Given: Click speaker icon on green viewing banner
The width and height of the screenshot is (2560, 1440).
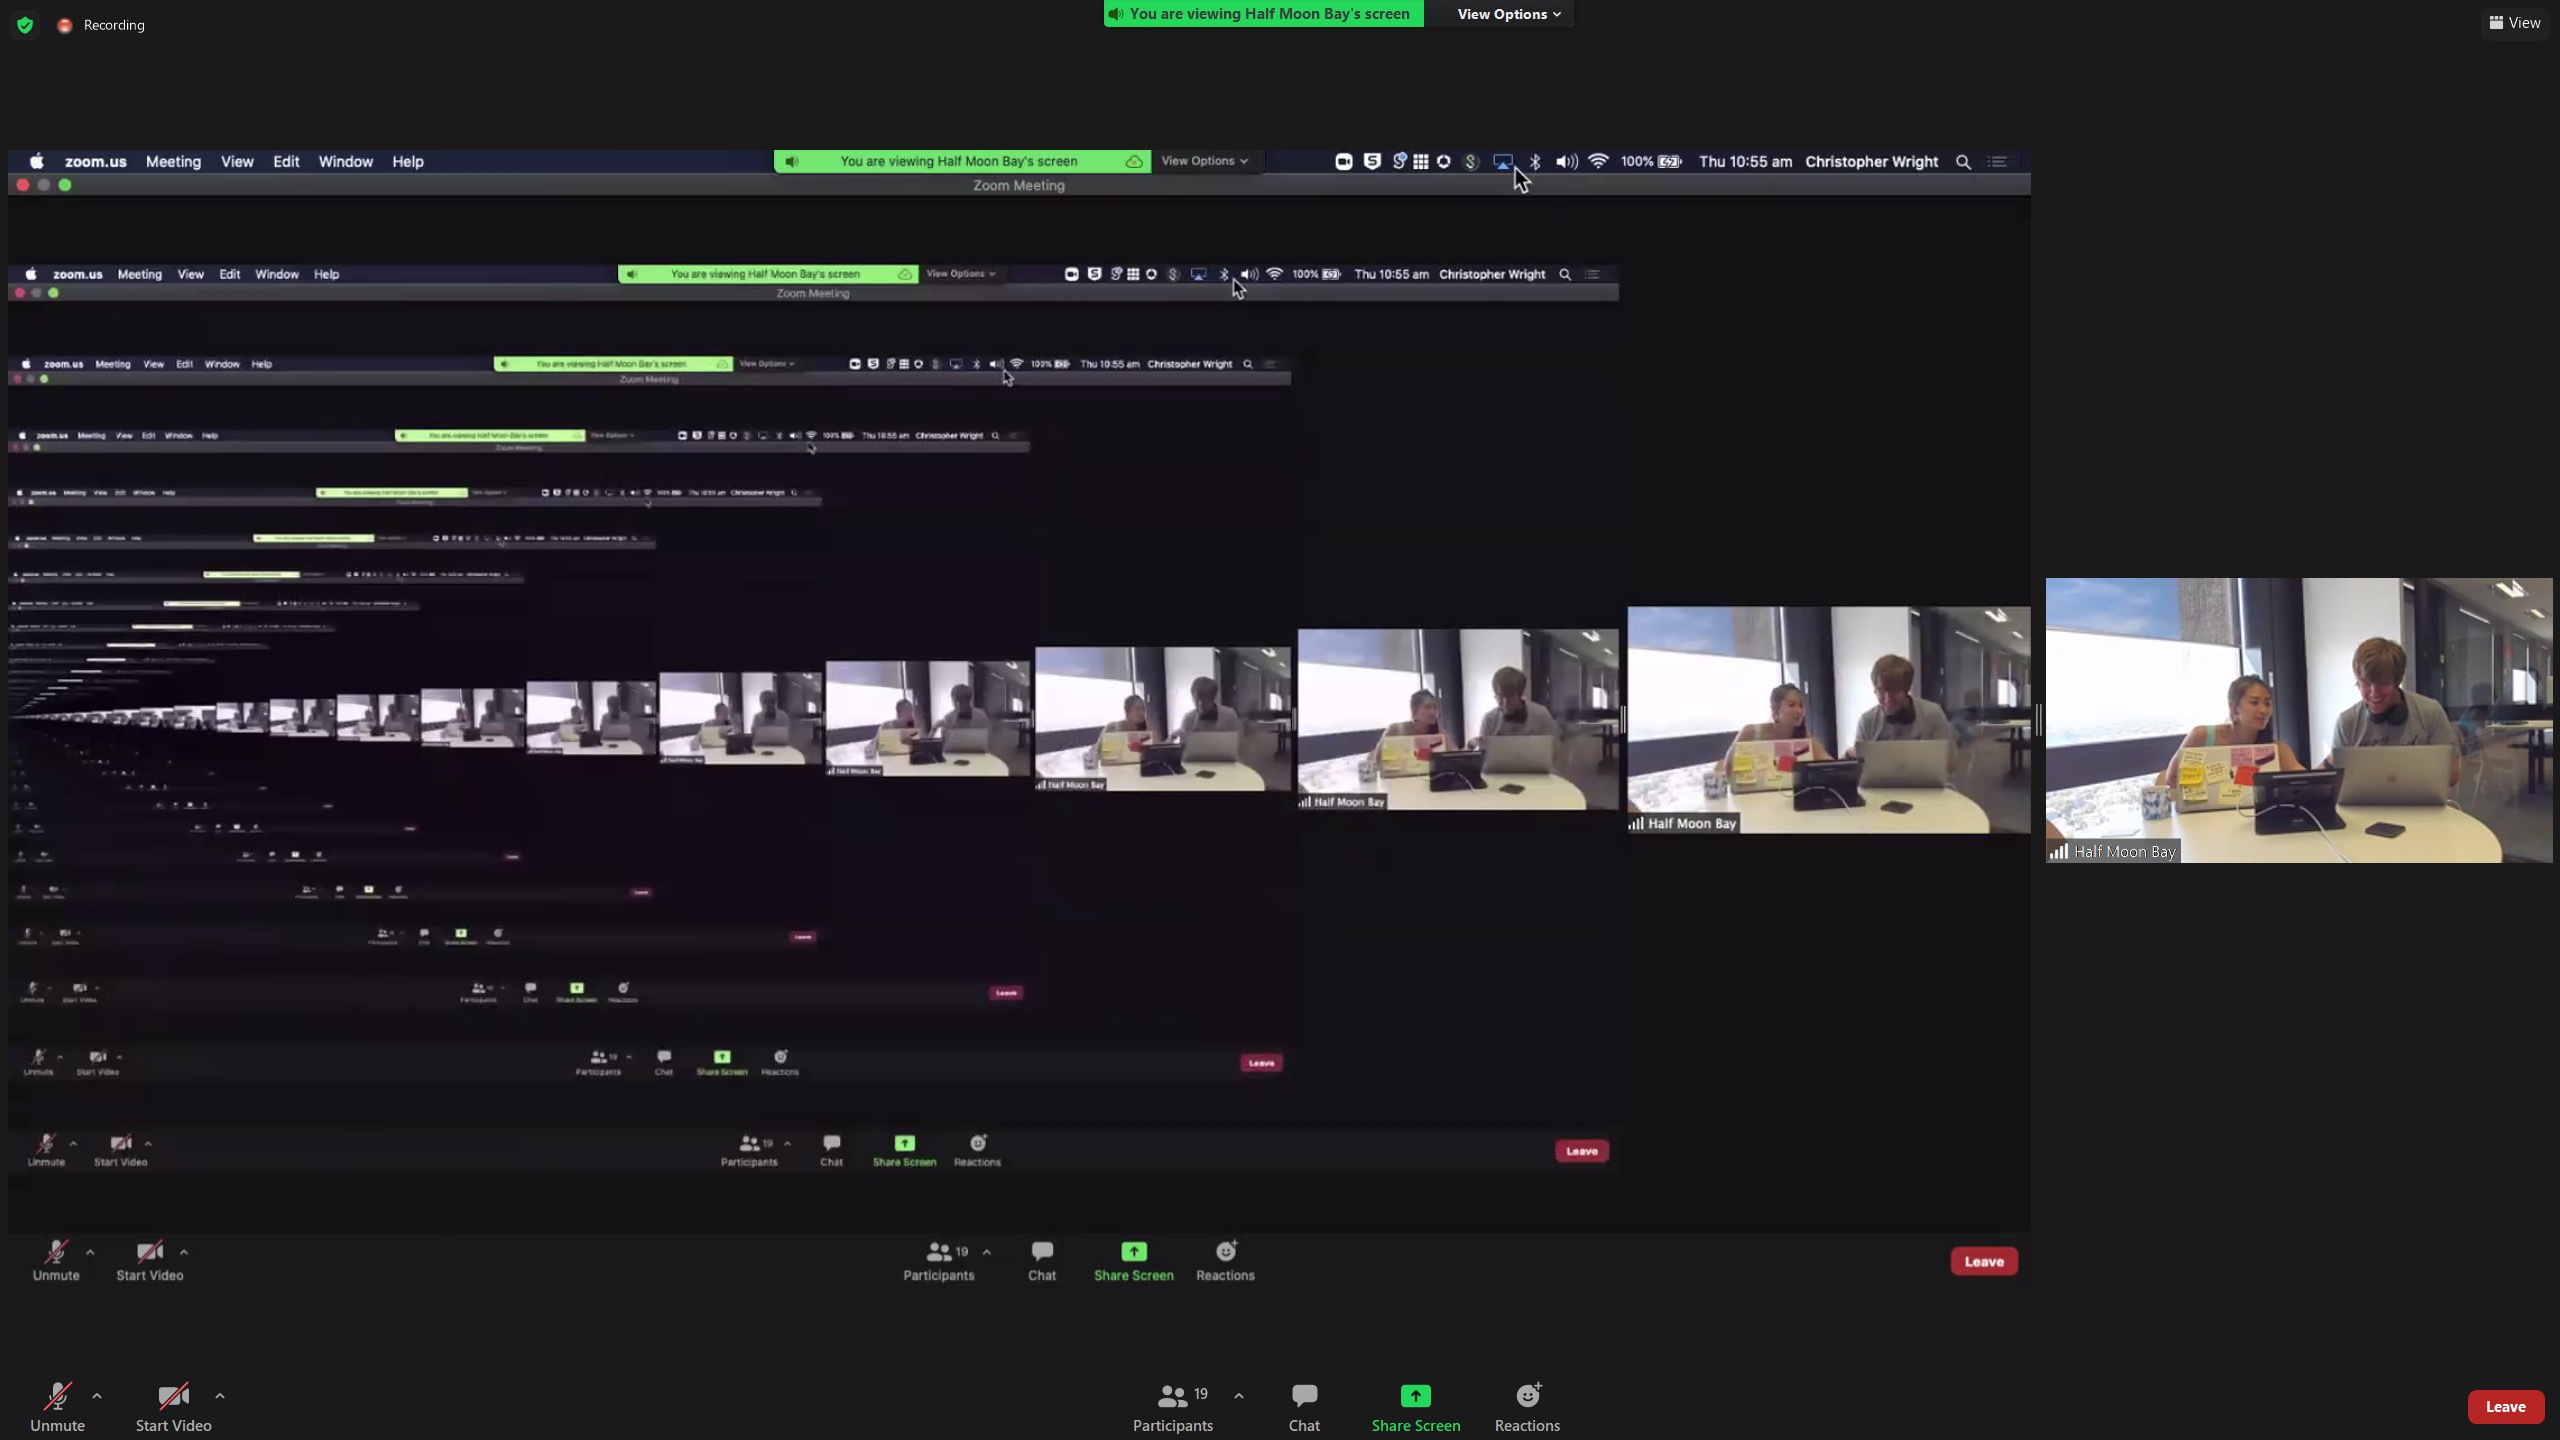Looking at the screenshot, I should [1116, 14].
